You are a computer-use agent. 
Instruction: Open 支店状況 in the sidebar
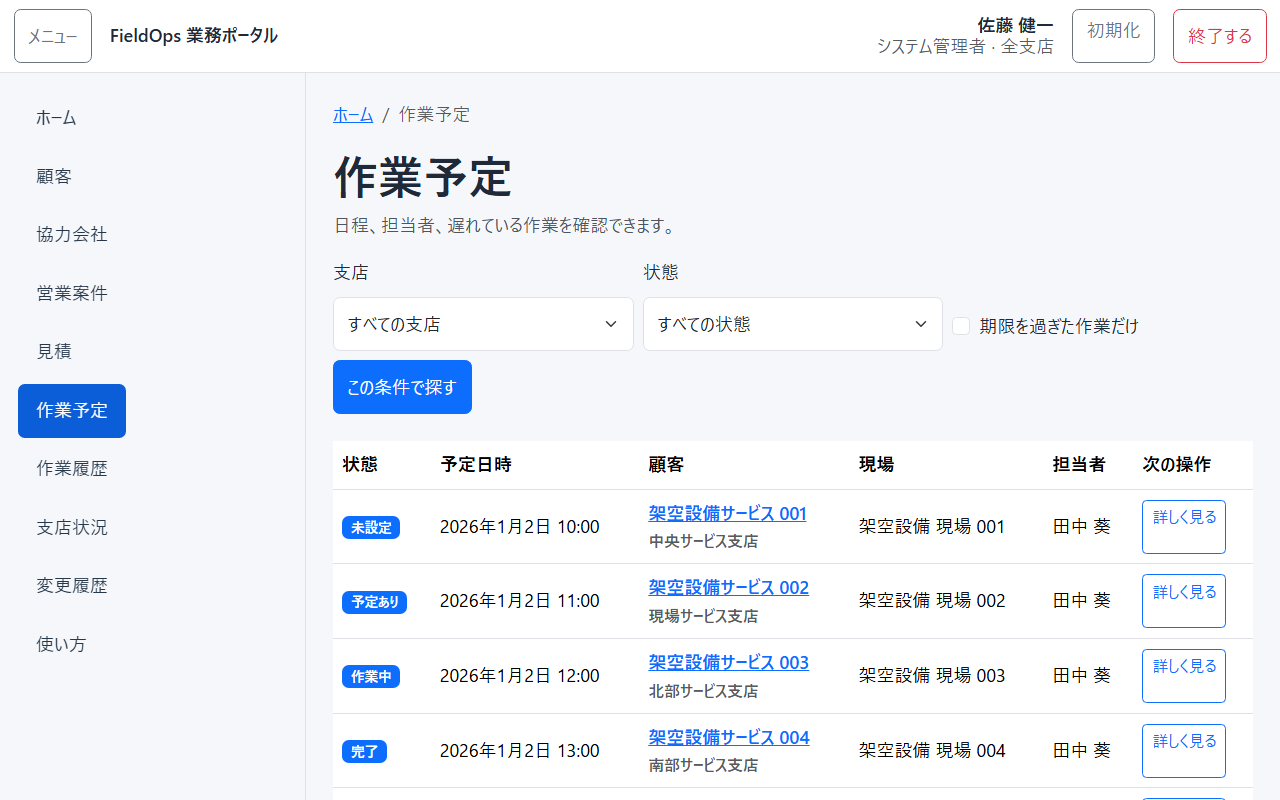click(72, 527)
